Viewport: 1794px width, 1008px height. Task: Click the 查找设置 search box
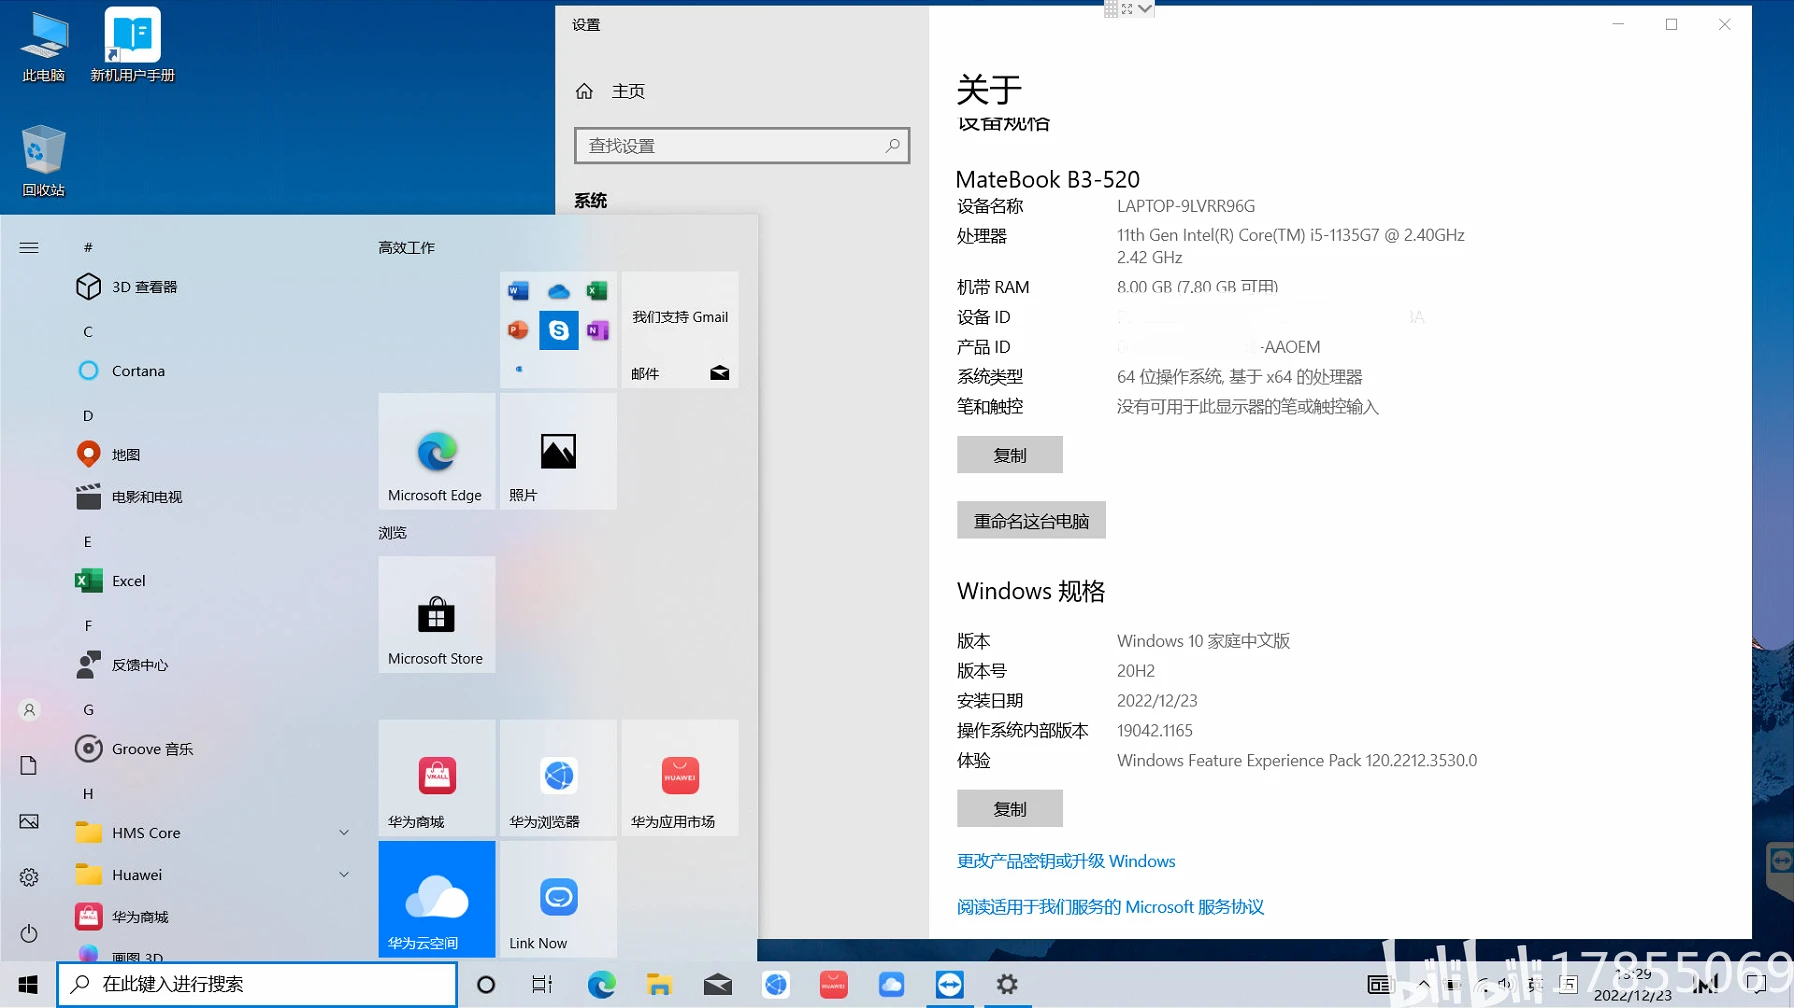click(741, 144)
